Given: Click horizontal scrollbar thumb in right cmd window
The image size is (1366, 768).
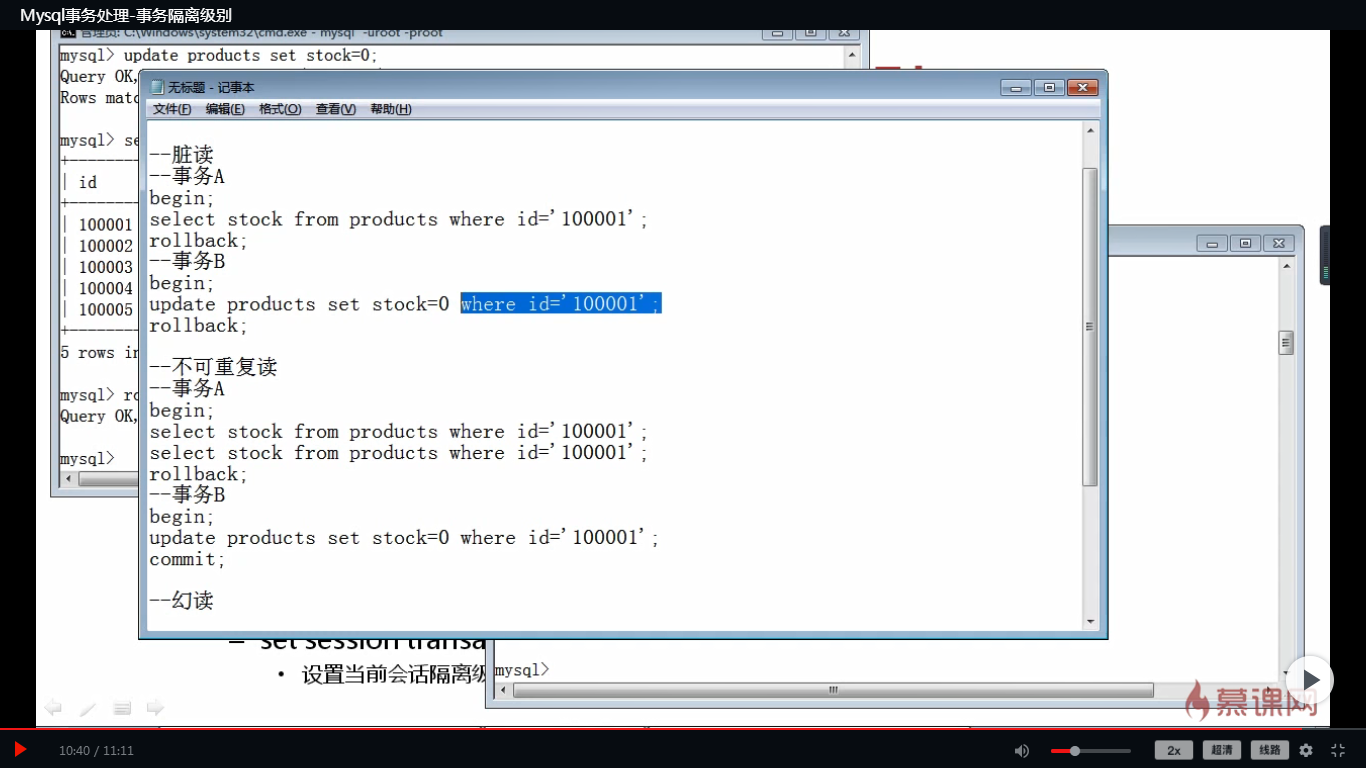Looking at the screenshot, I should [x=833, y=690].
